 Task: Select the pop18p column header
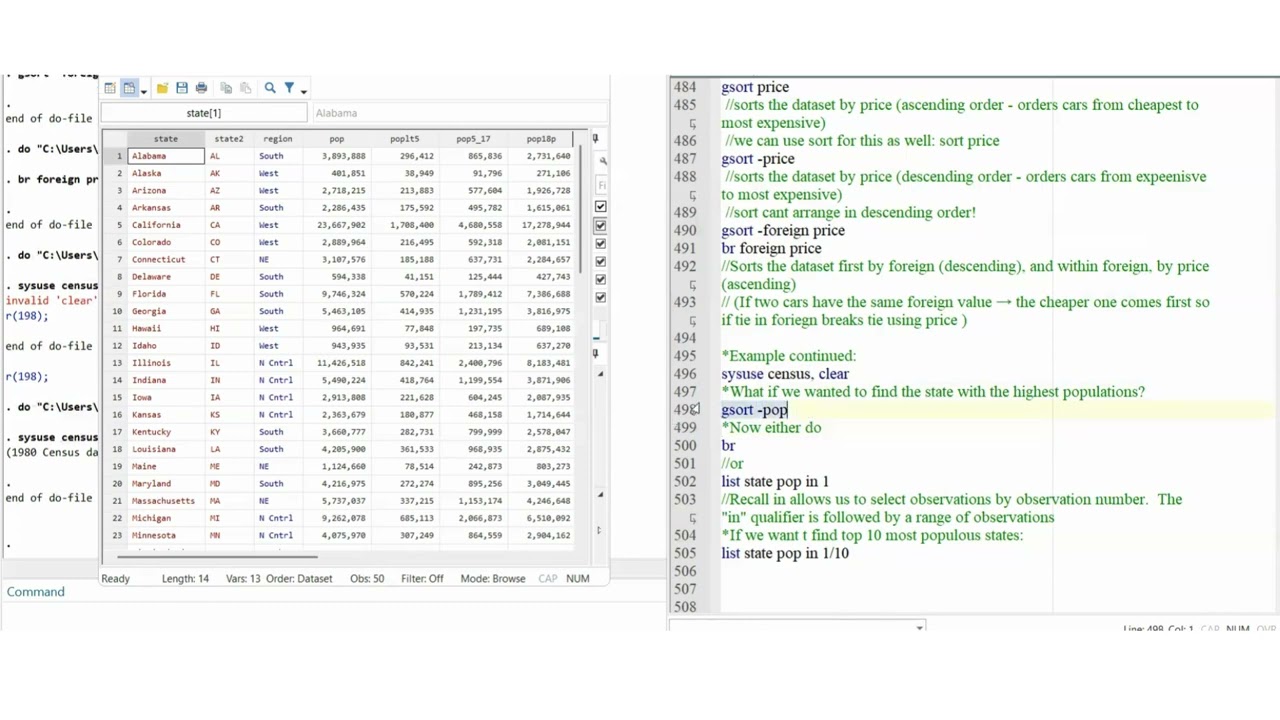click(x=541, y=139)
